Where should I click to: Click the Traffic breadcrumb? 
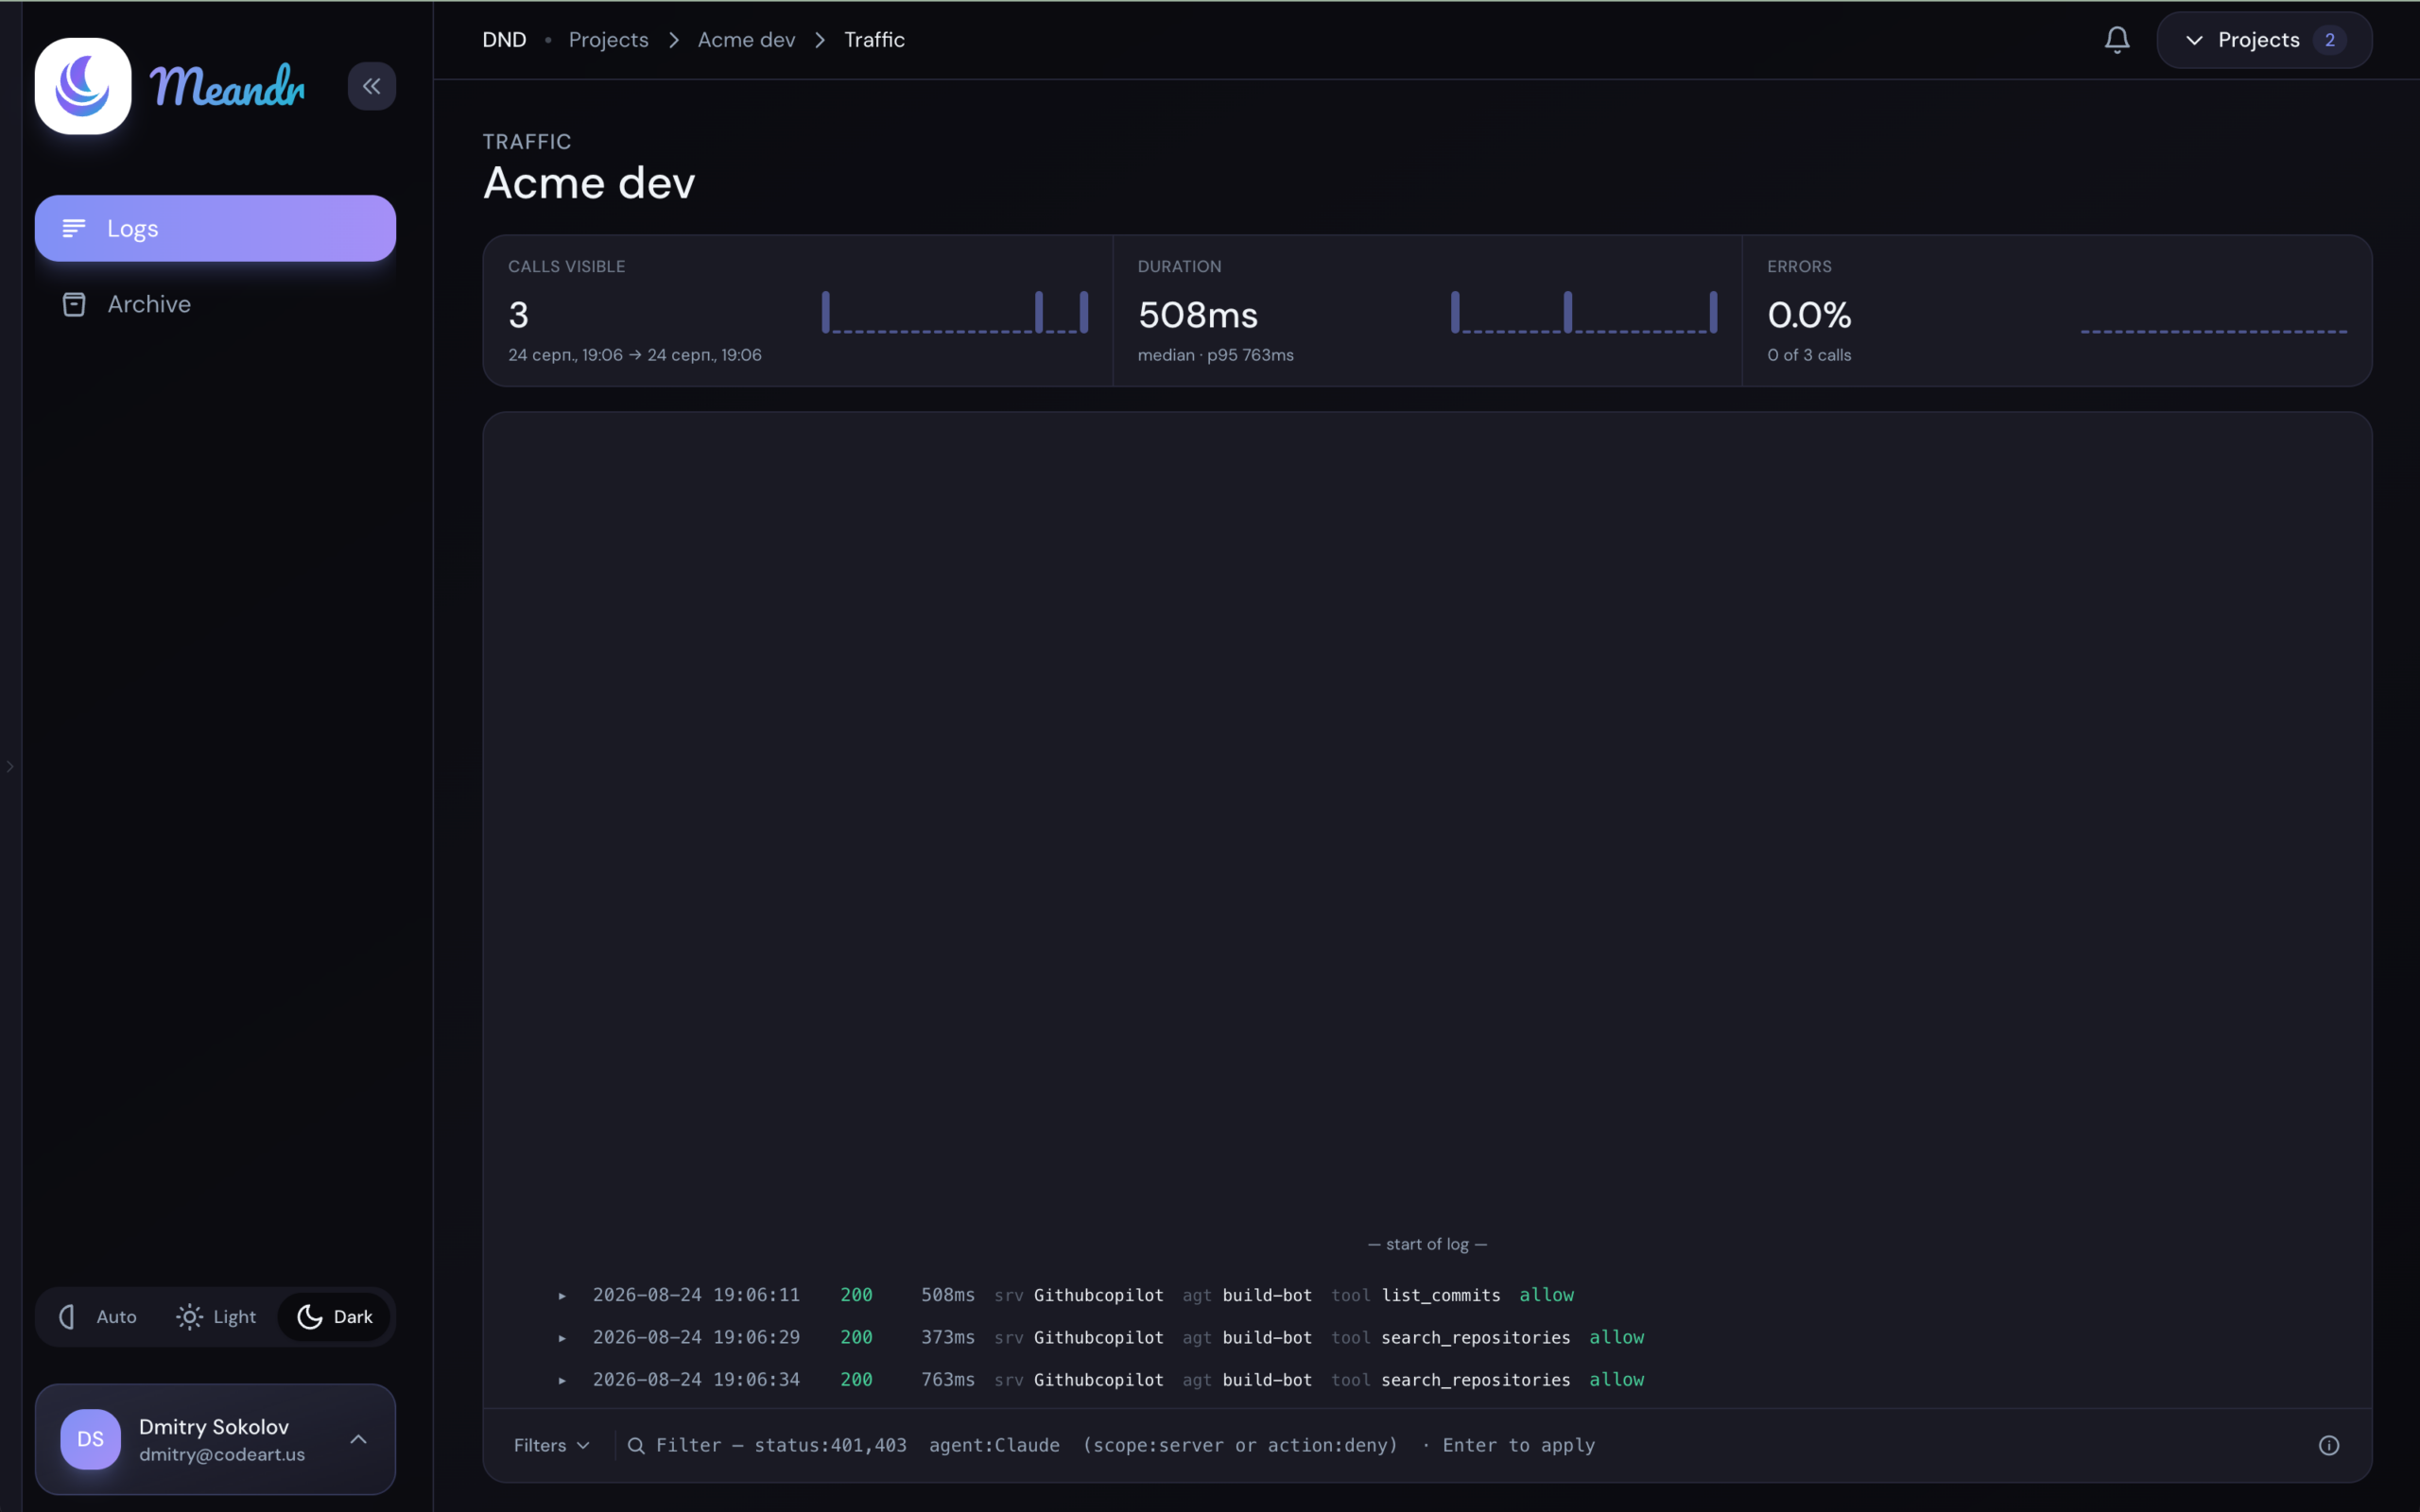pyautogui.click(x=874, y=40)
